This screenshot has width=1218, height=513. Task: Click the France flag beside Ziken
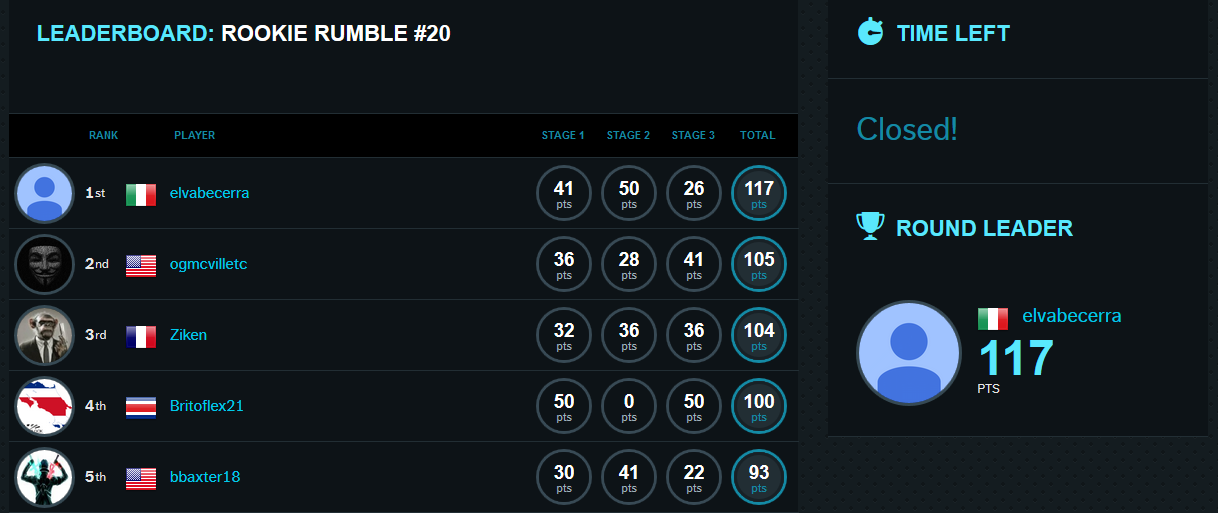(141, 336)
